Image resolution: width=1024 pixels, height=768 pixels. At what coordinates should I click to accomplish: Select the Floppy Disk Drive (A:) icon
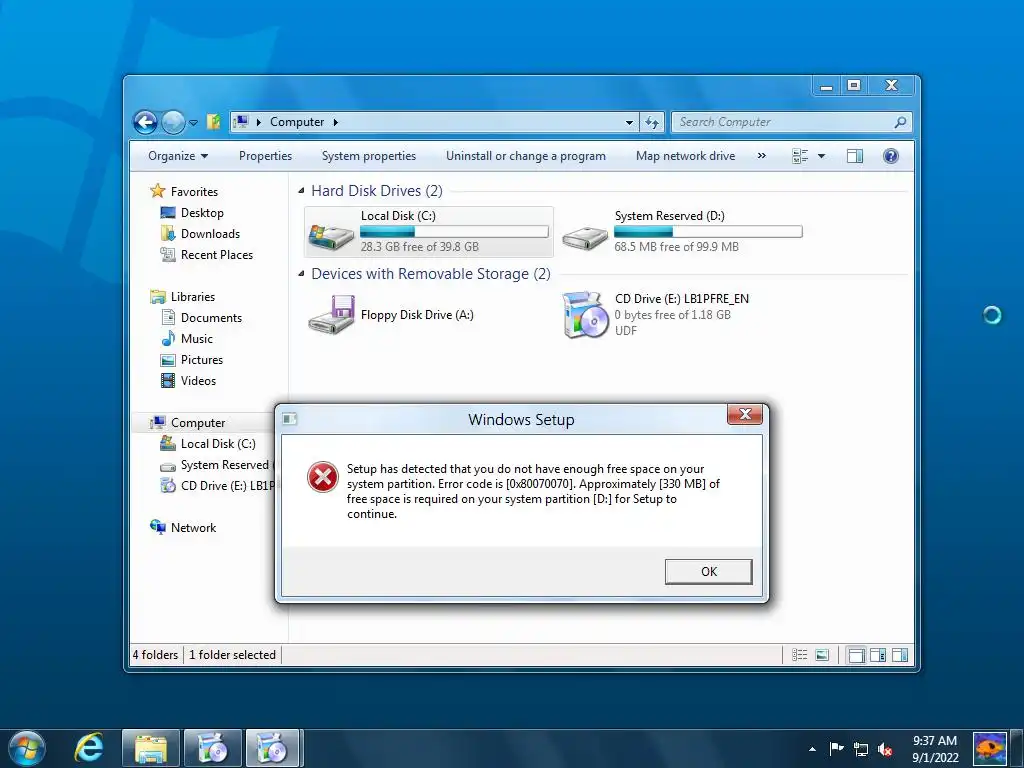click(x=332, y=315)
